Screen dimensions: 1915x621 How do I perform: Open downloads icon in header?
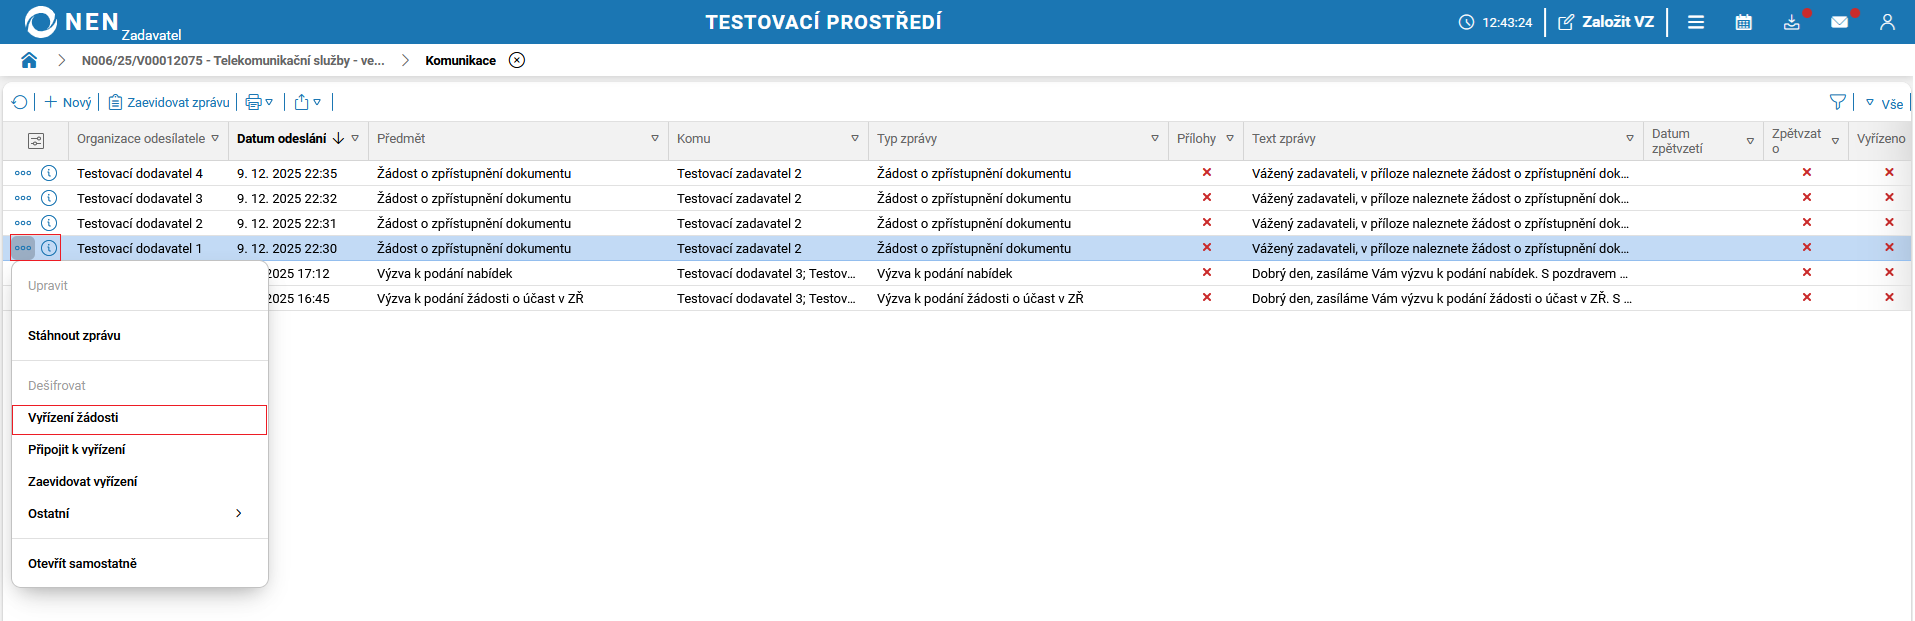pos(1792,22)
